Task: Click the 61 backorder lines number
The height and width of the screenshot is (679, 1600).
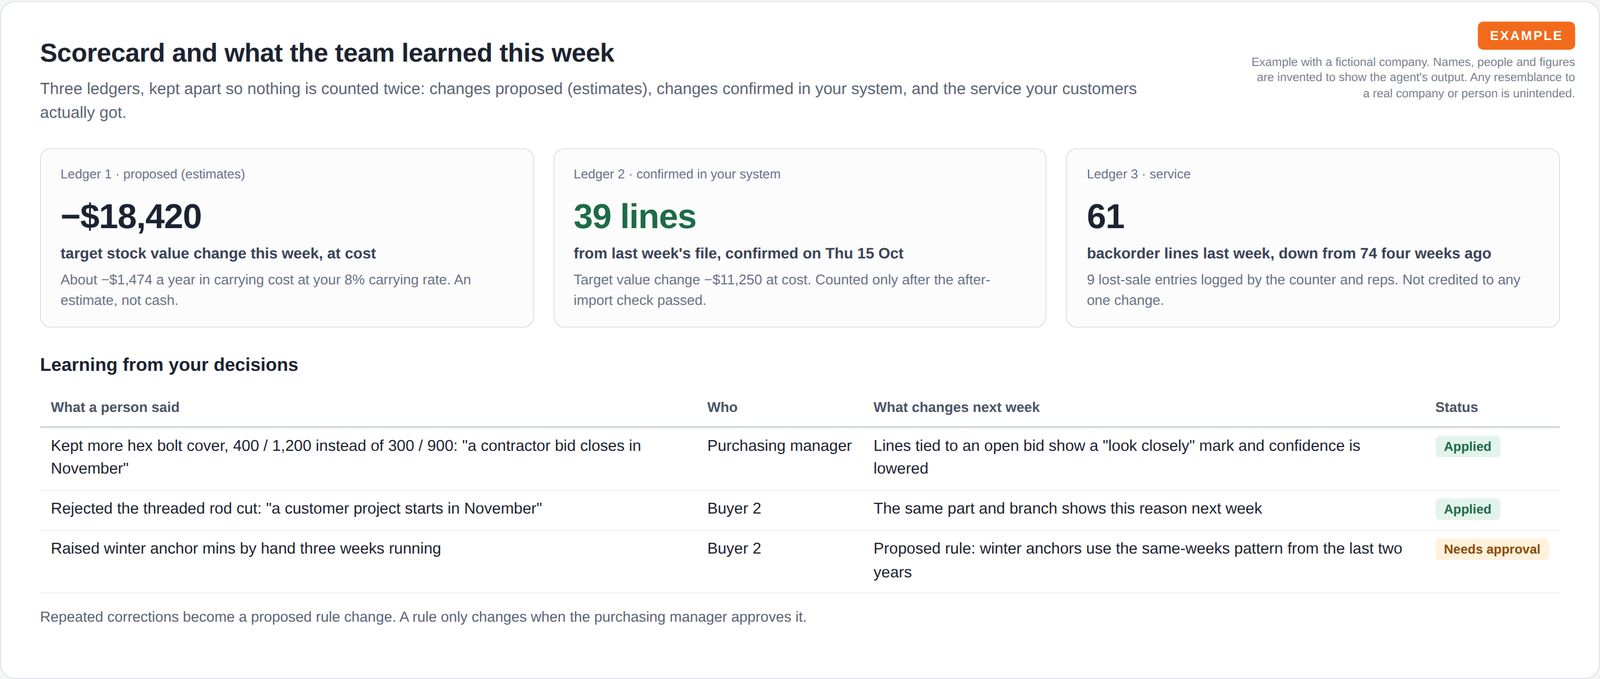Action: point(1105,216)
